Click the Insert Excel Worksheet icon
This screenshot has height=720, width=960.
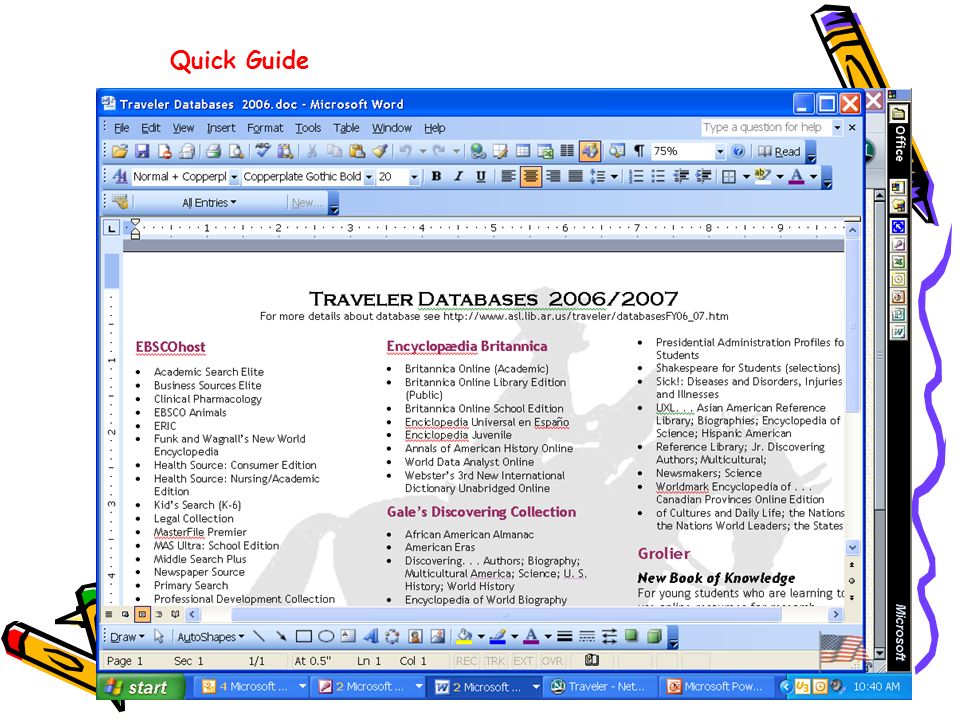click(x=545, y=151)
